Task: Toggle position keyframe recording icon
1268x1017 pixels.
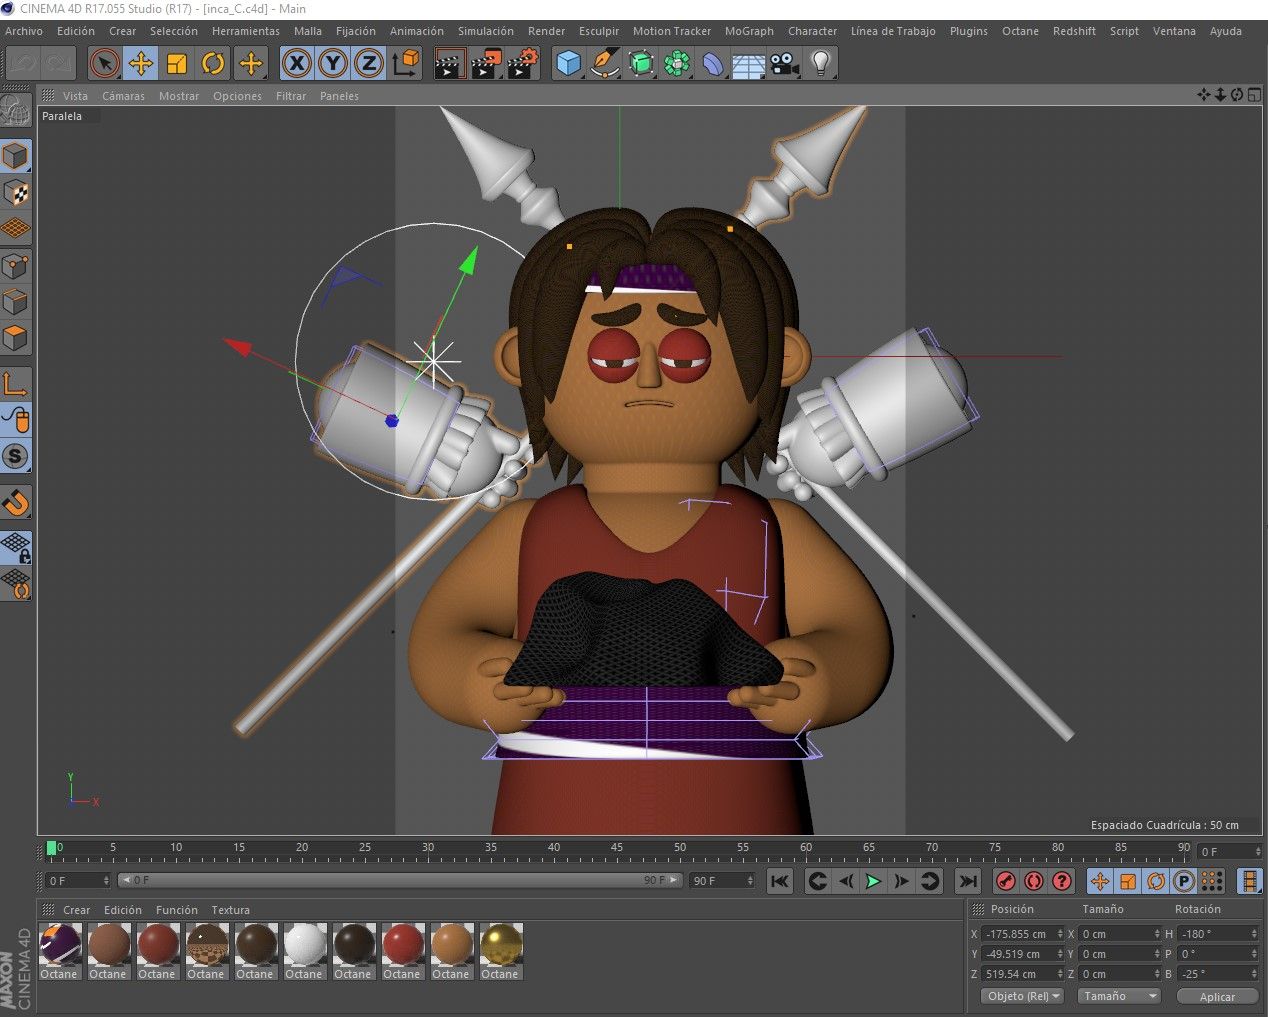Action: (x=1100, y=881)
